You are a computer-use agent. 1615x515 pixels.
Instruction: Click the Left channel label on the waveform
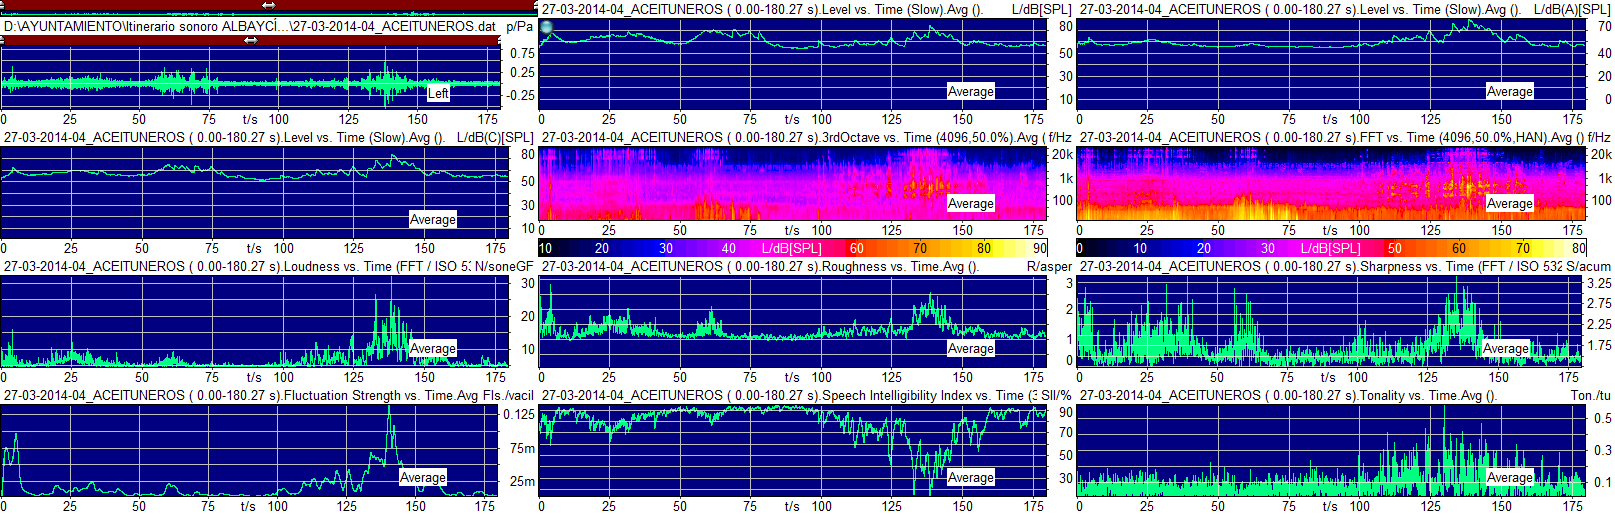(x=438, y=93)
